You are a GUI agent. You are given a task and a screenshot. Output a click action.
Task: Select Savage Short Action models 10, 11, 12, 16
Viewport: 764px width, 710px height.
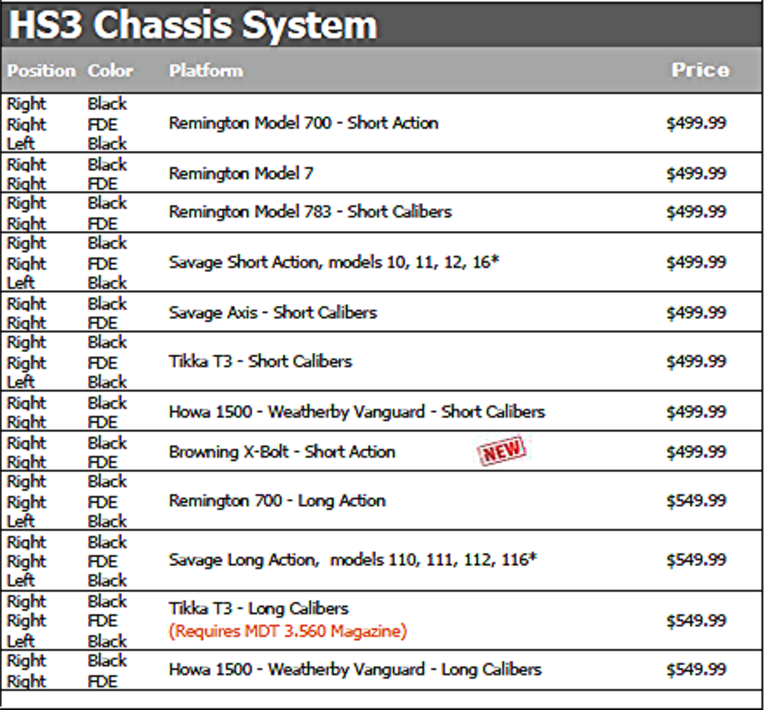click(334, 262)
